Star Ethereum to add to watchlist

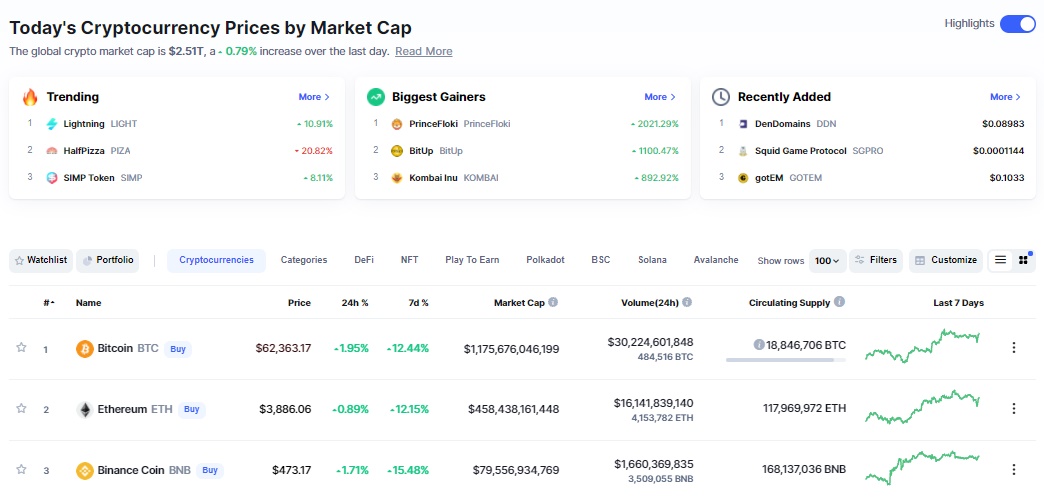click(21, 409)
